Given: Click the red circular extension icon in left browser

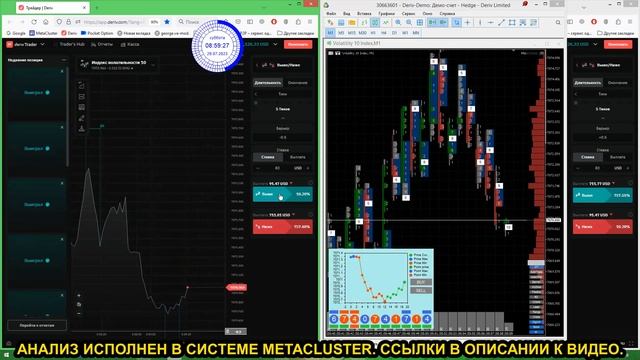Looking at the screenshot, I should [x=274, y=22].
